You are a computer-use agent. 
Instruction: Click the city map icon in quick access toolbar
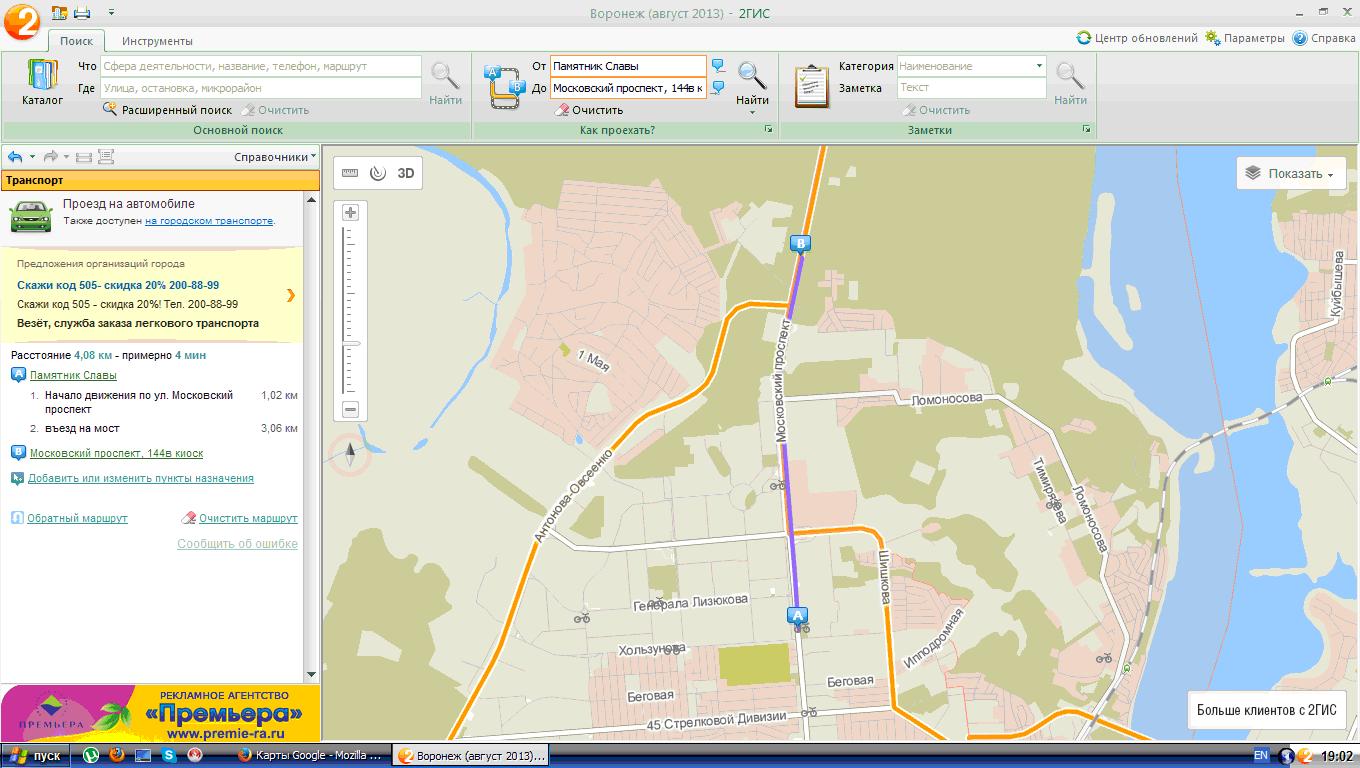click(x=59, y=12)
